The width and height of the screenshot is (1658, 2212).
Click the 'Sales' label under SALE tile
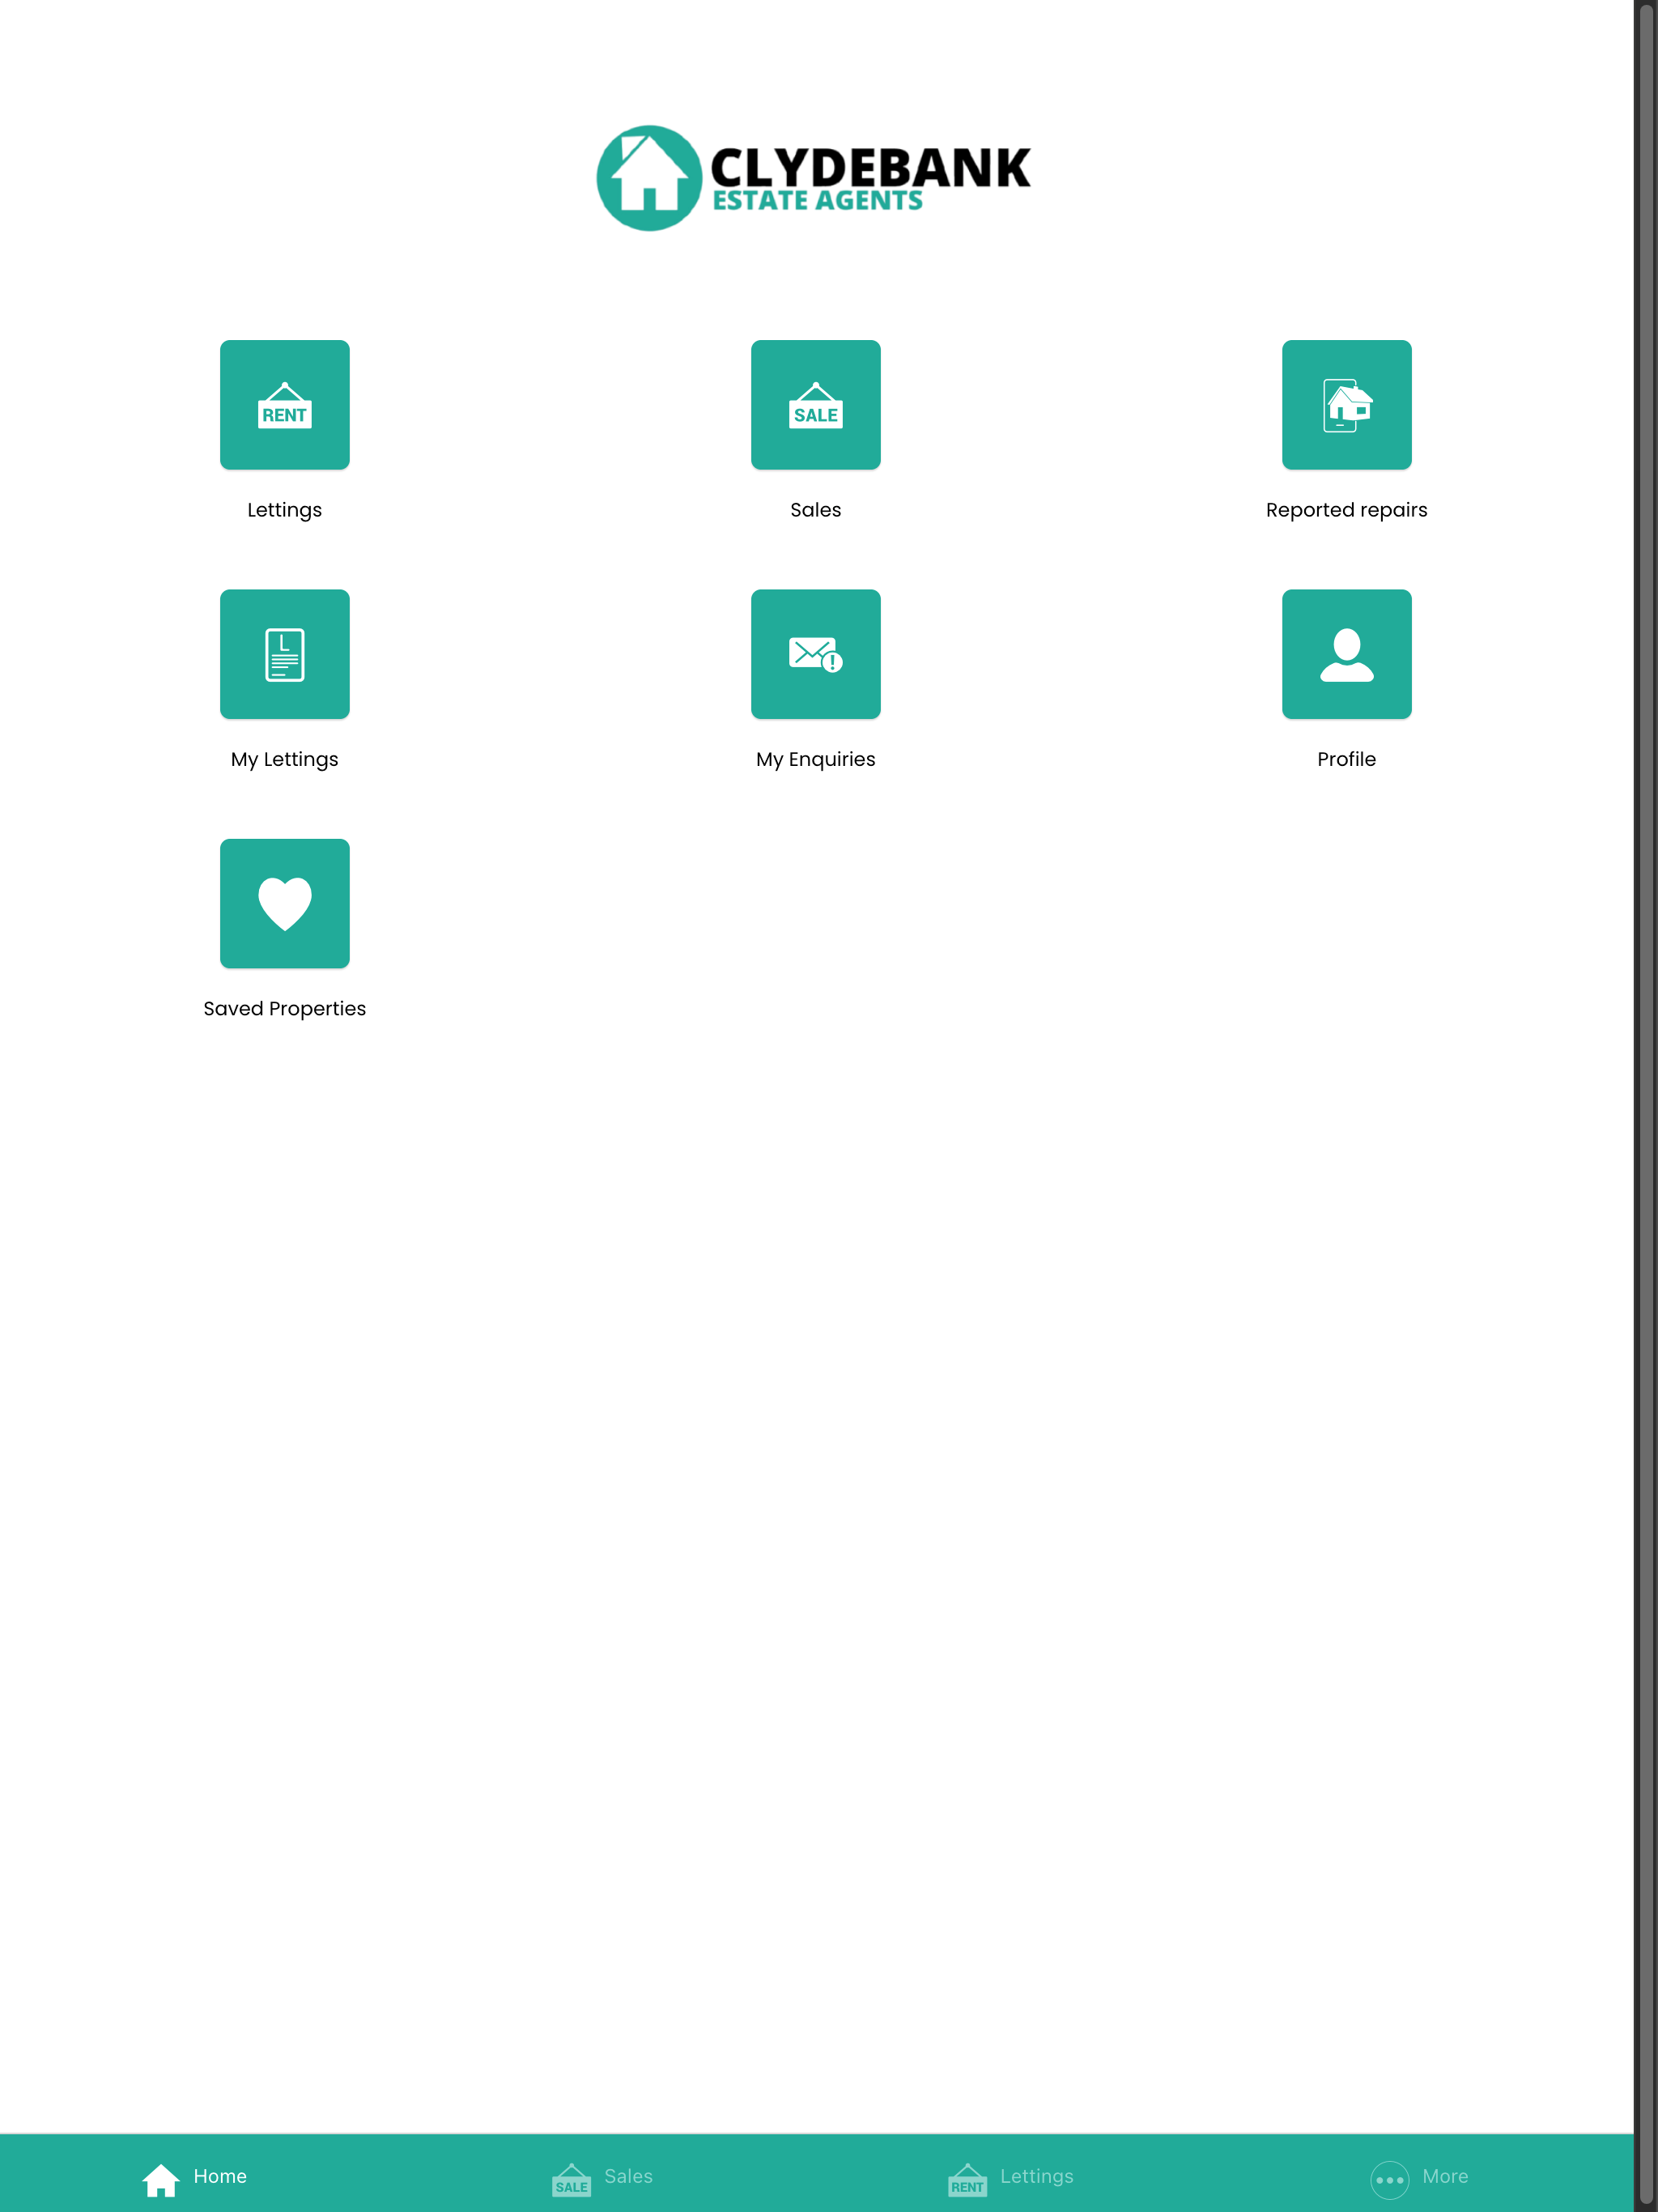pos(816,510)
